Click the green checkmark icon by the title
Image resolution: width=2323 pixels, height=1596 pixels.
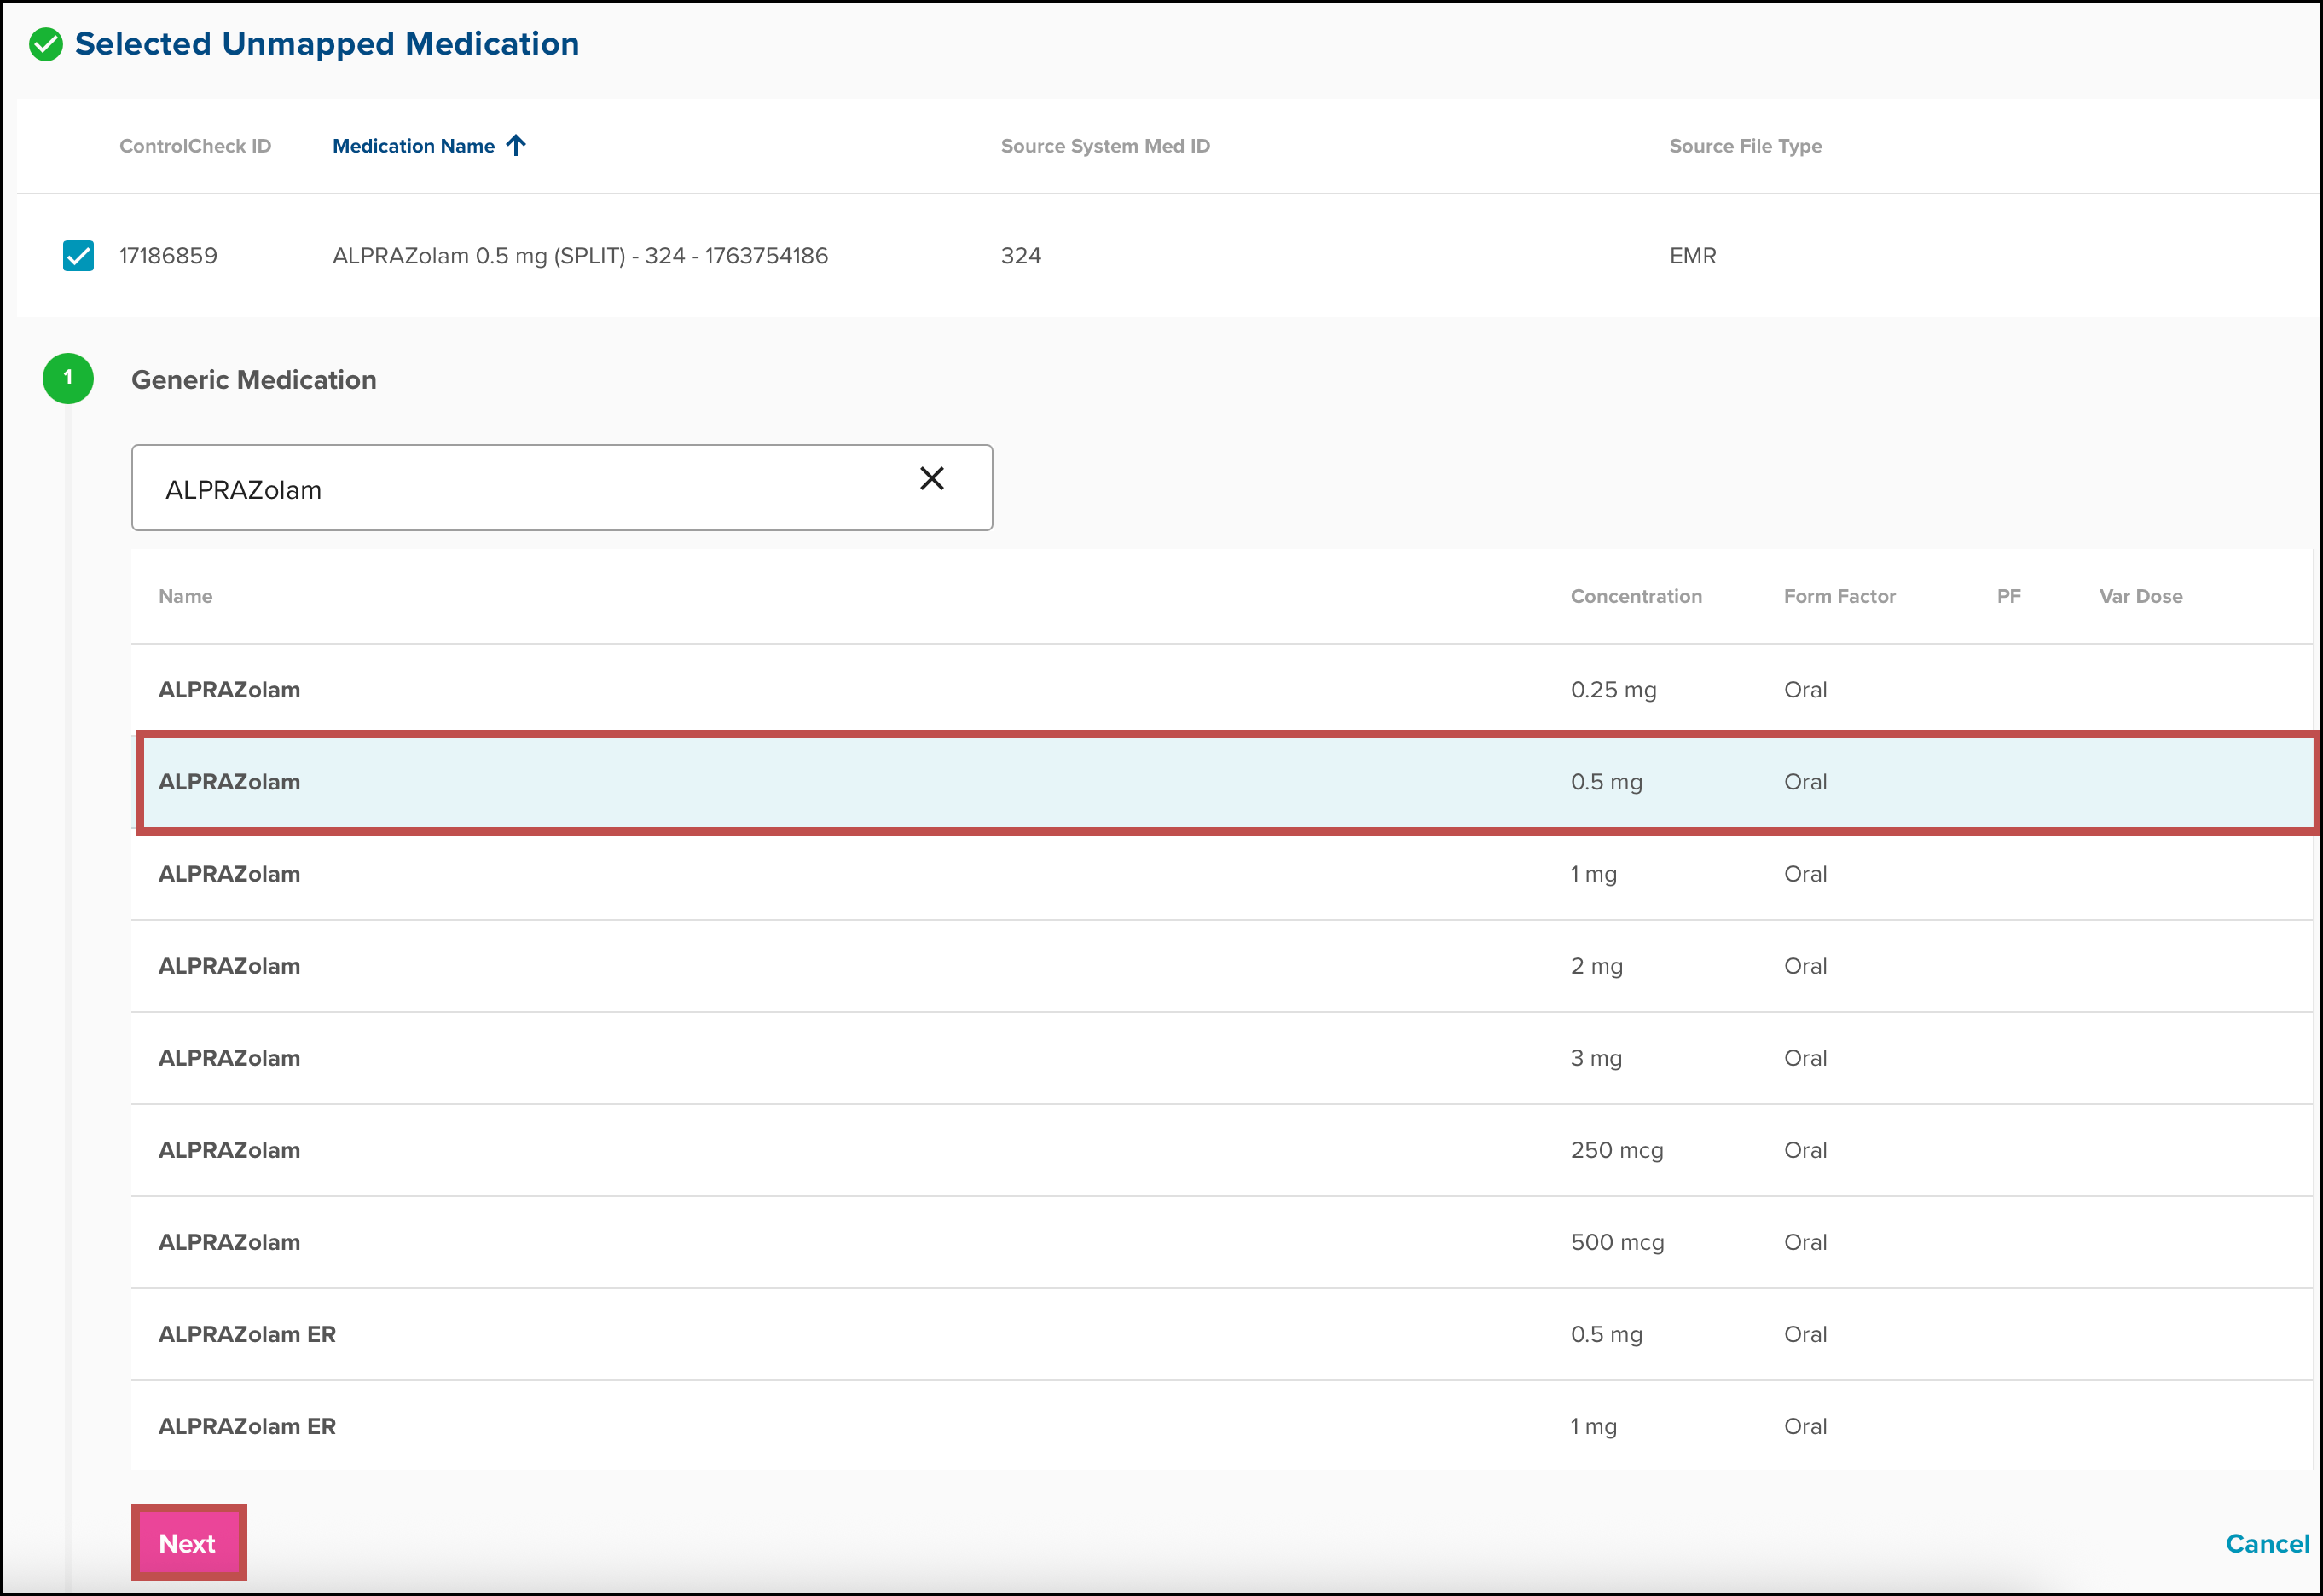coord(46,44)
